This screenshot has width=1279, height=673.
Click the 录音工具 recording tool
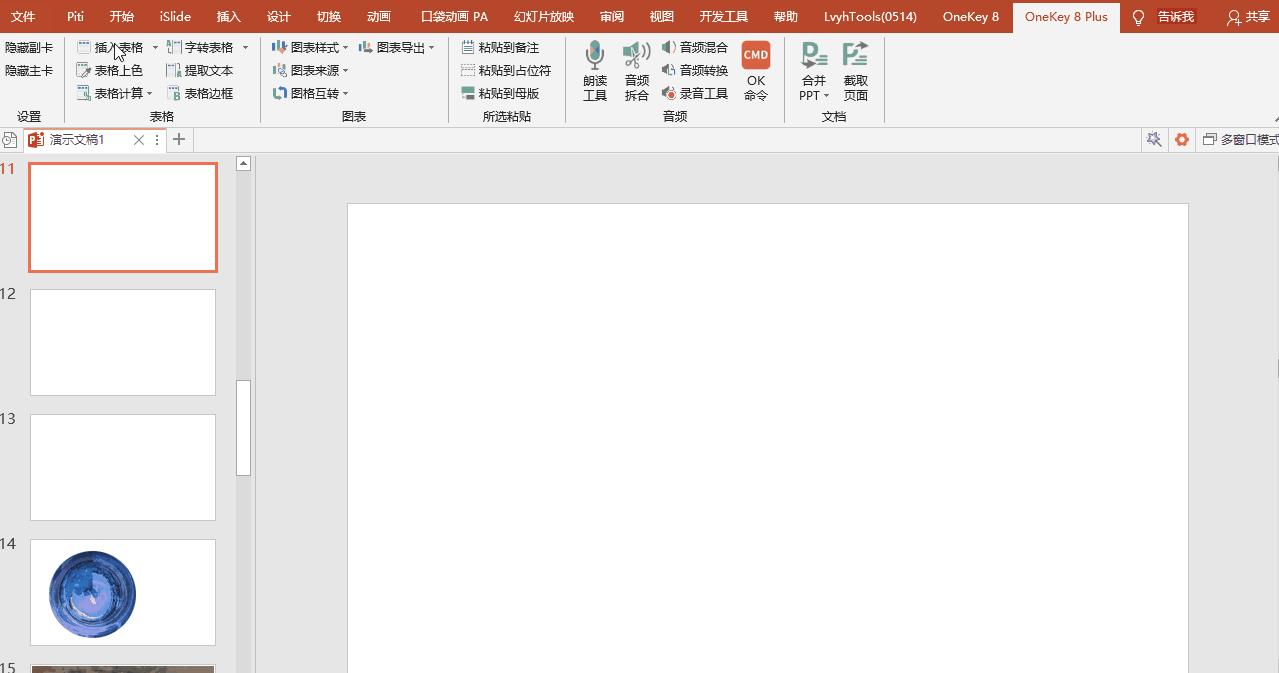(x=695, y=93)
